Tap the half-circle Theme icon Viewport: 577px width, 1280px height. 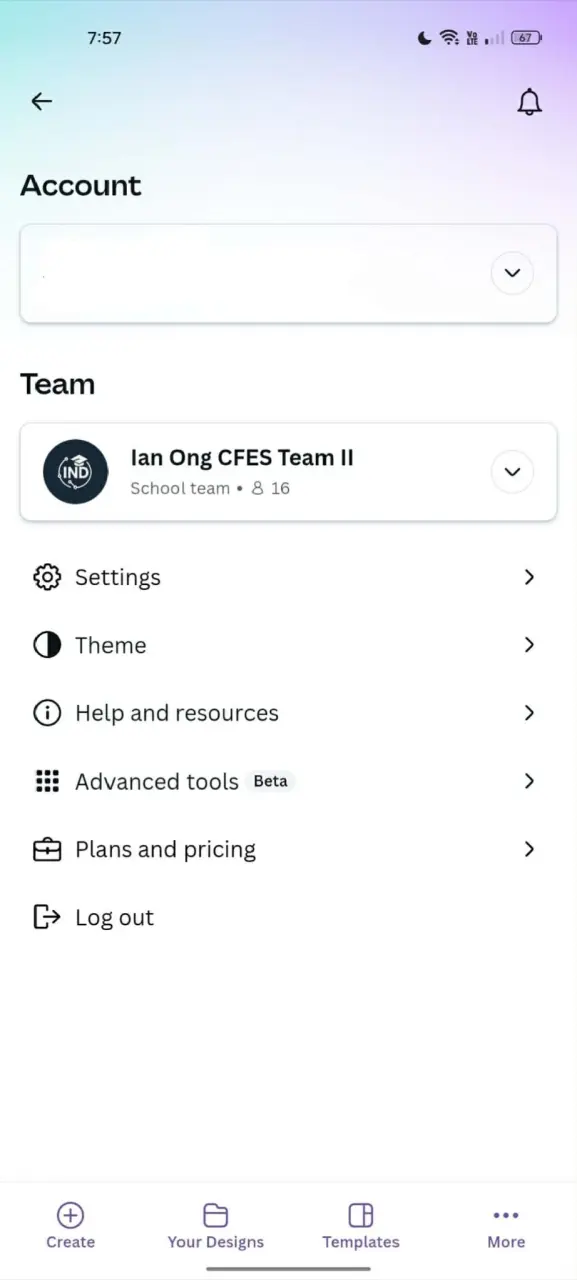pos(47,645)
